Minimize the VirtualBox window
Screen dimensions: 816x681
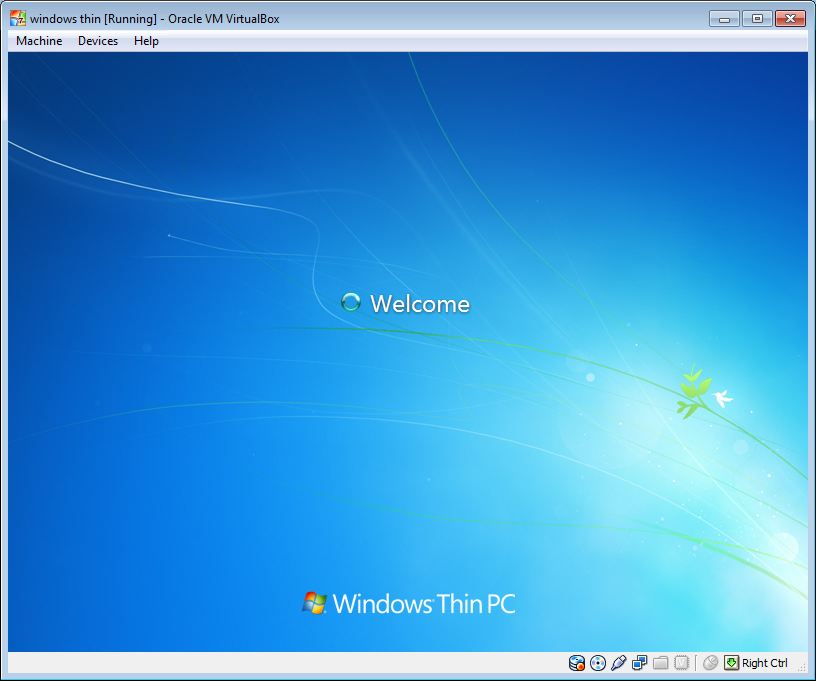(724, 19)
